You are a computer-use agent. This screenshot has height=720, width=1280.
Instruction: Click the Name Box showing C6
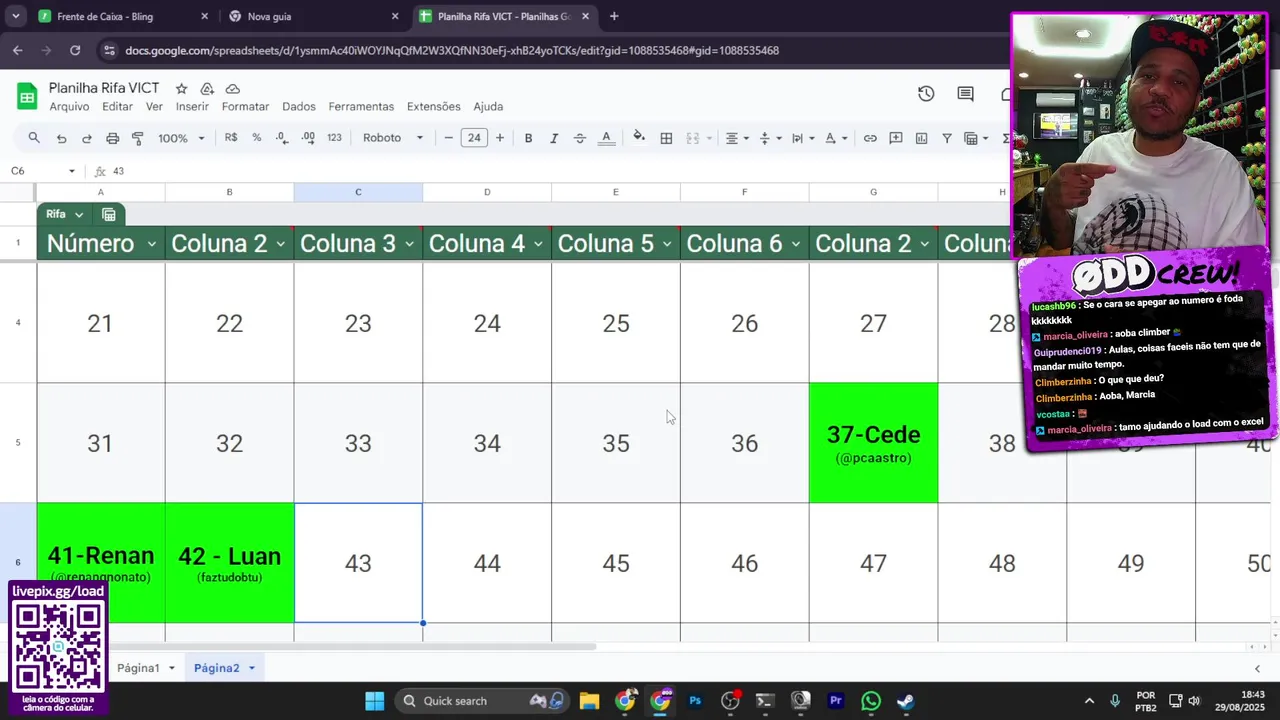point(42,171)
